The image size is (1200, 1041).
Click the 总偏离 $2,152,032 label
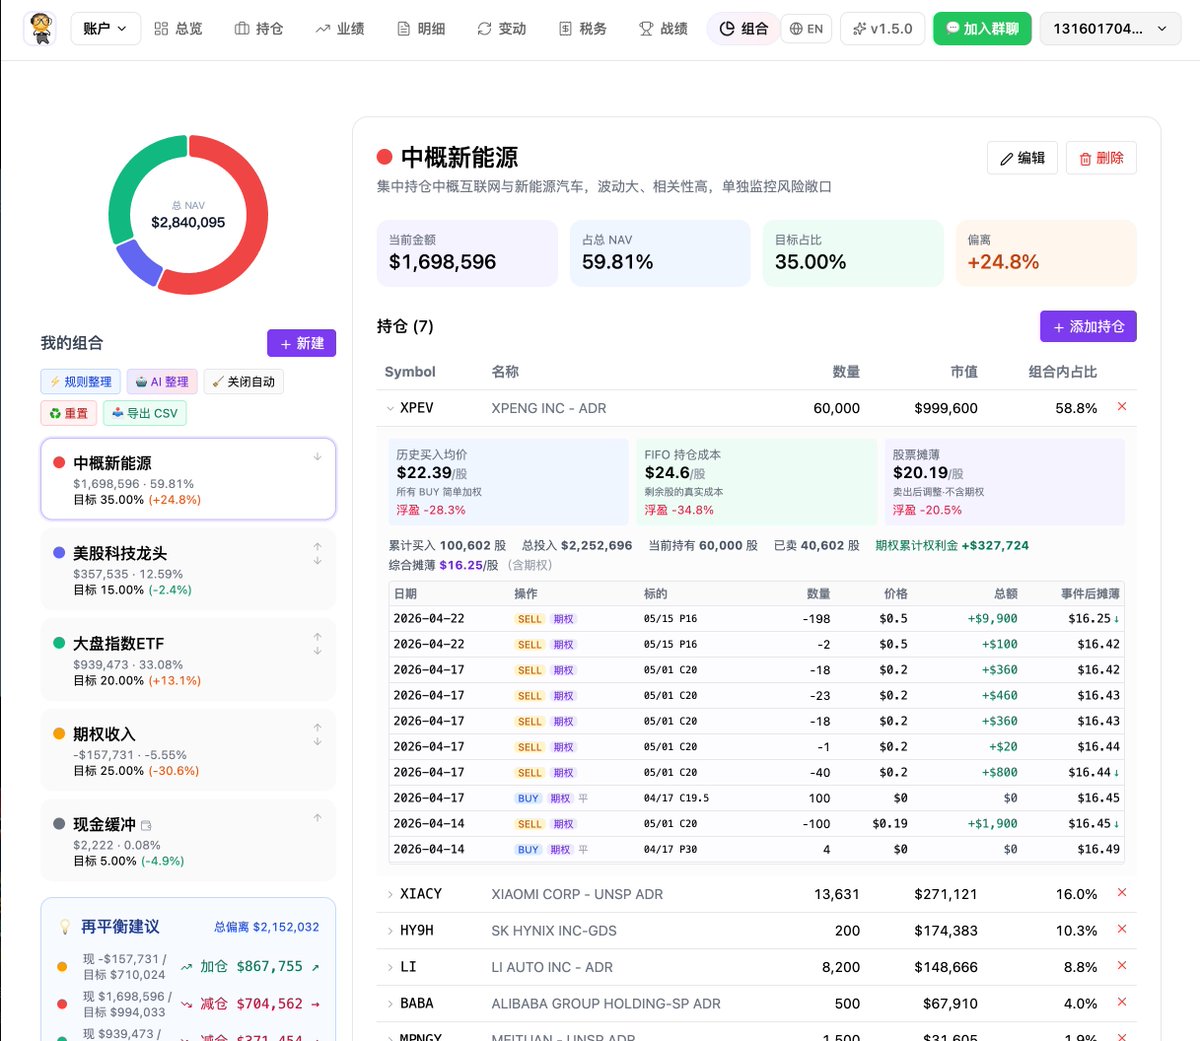click(267, 927)
